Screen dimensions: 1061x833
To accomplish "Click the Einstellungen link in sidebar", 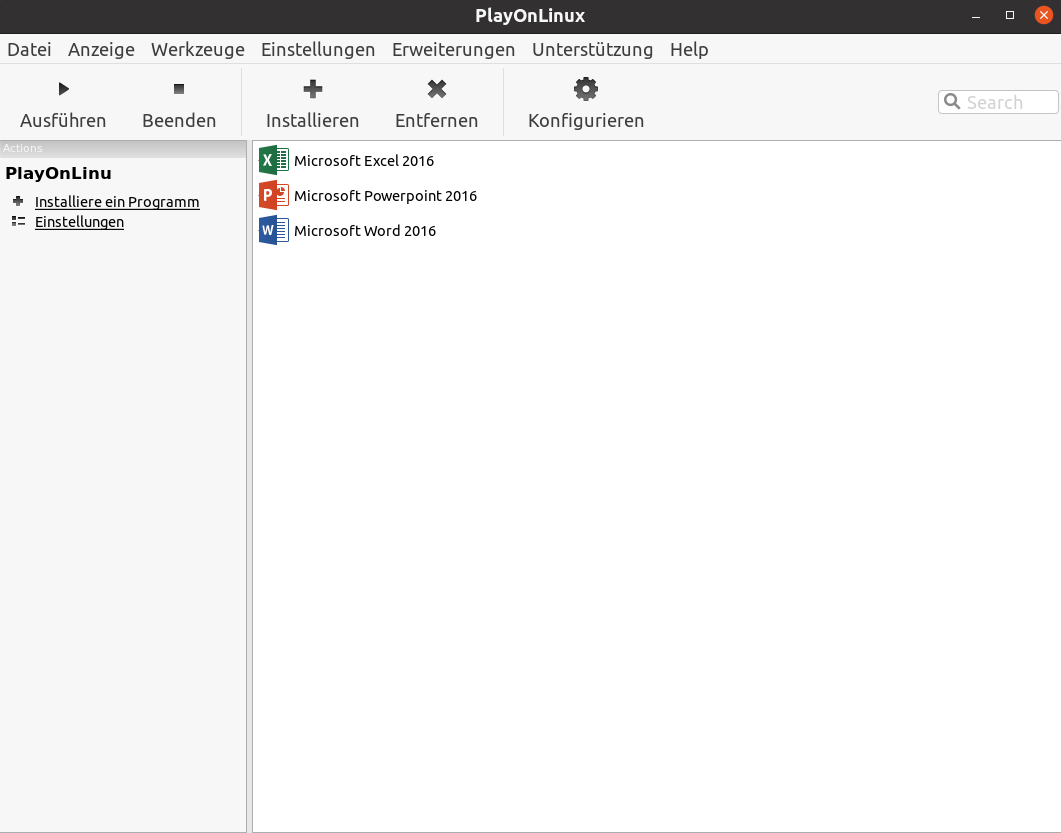I will (x=79, y=222).
